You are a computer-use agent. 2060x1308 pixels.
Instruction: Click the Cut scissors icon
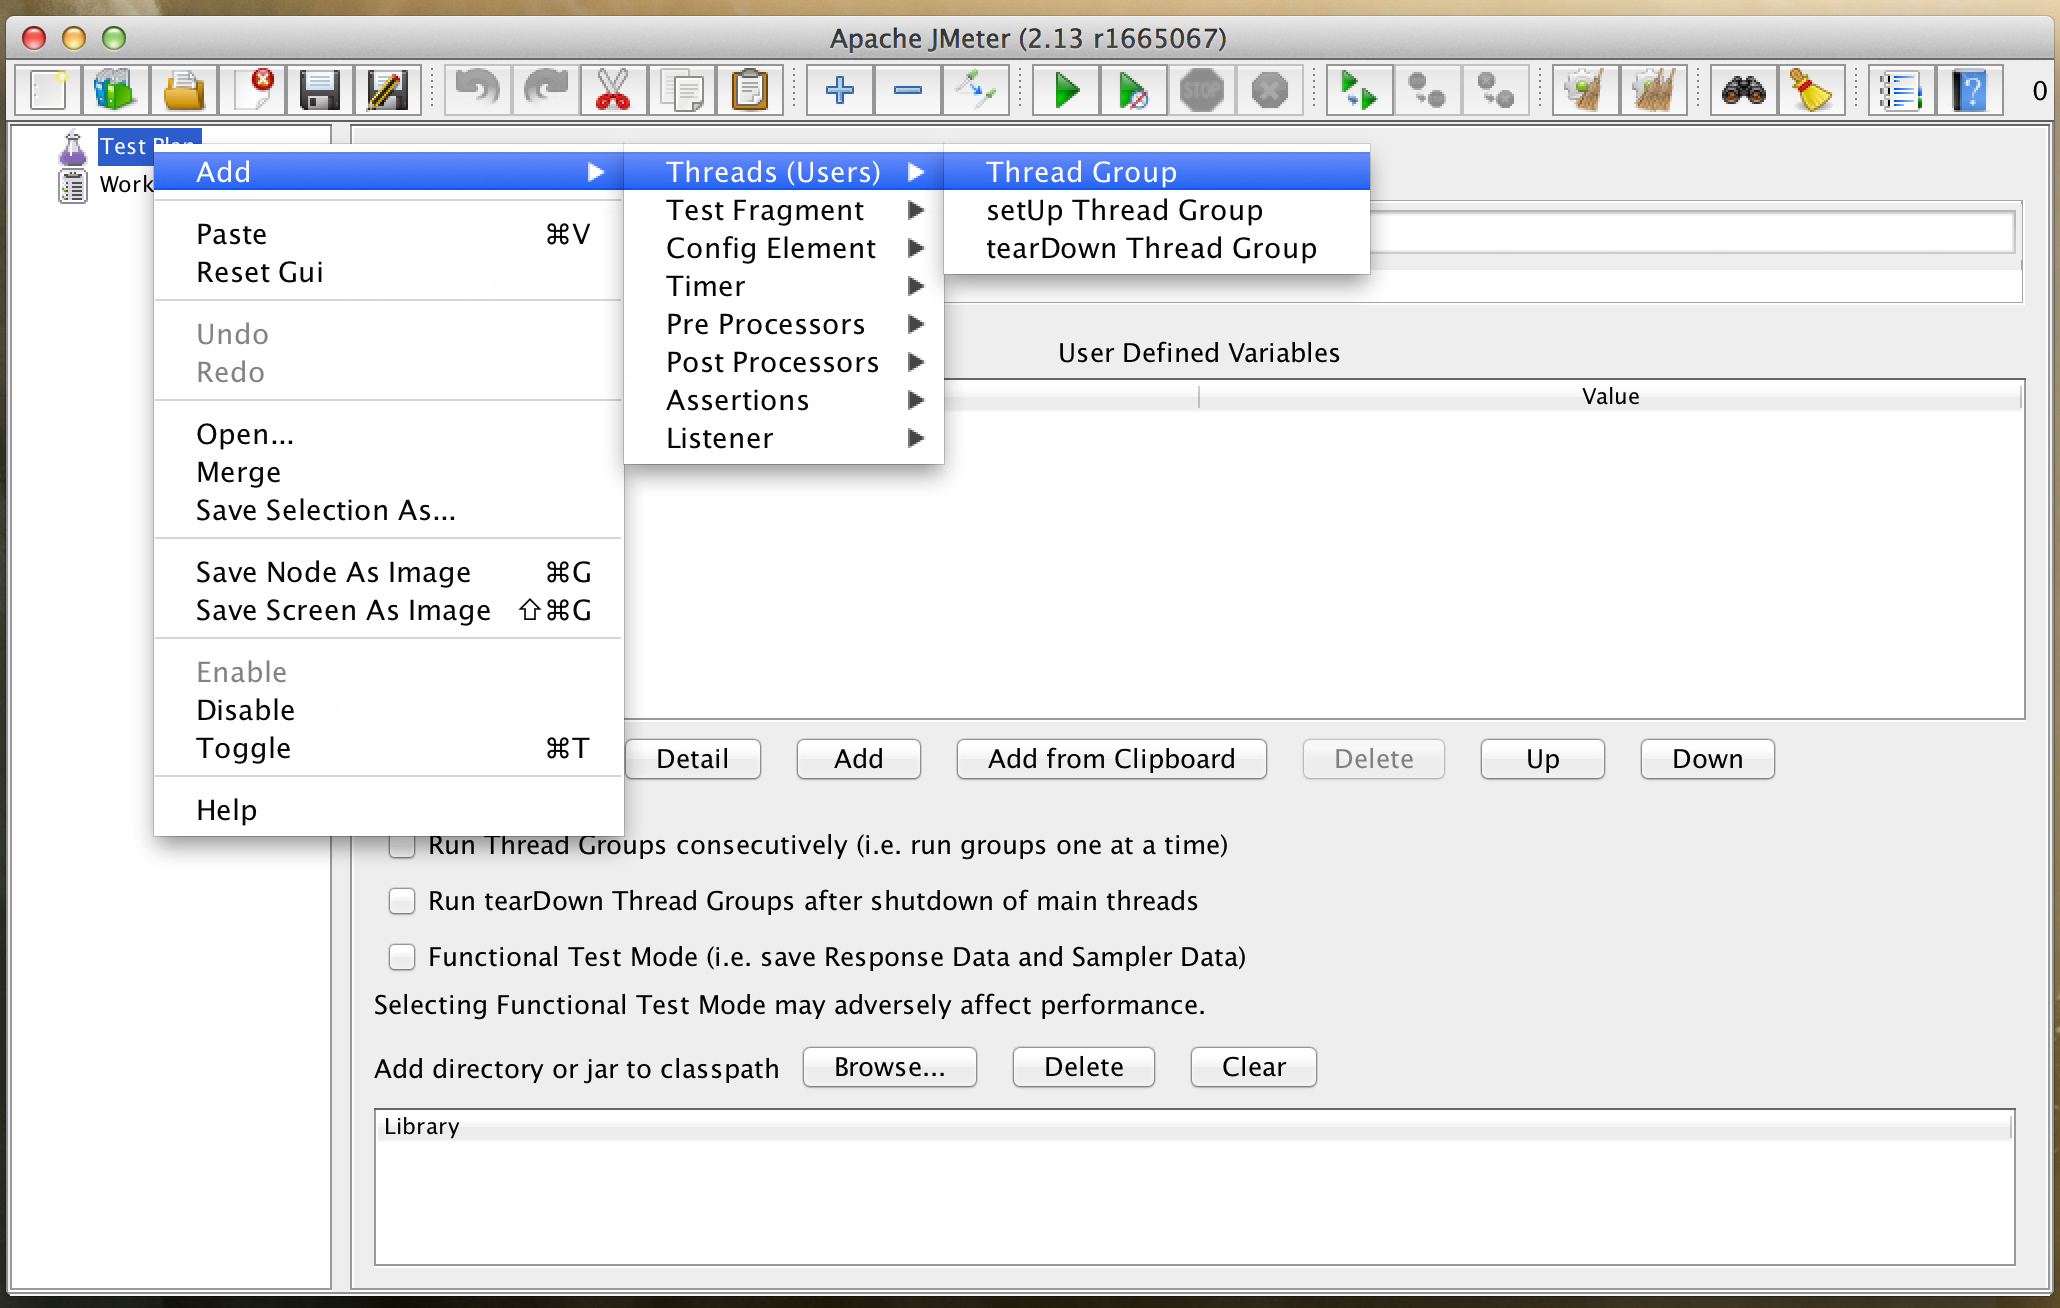point(613,91)
